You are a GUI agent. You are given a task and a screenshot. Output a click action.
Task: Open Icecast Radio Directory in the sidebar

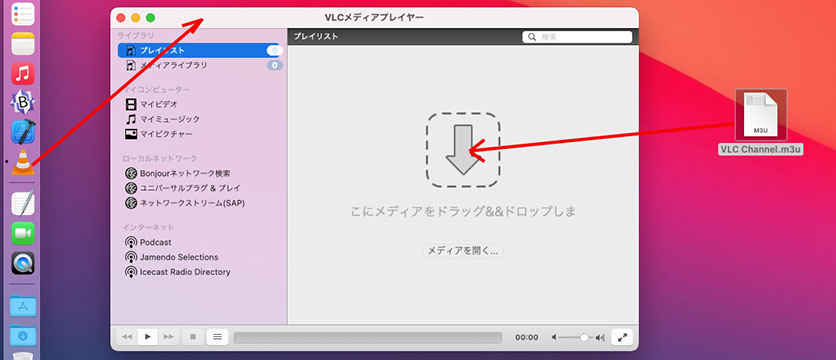pos(178,272)
